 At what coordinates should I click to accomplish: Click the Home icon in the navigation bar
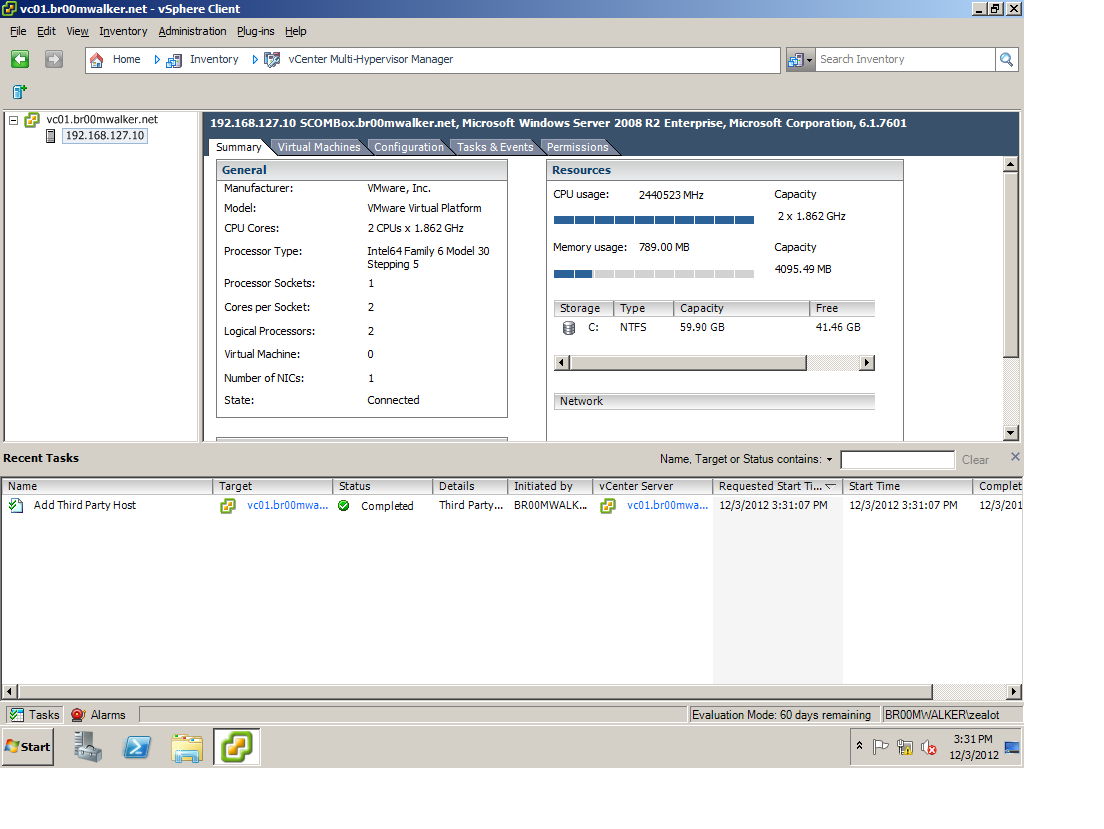pyautogui.click(x=97, y=60)
